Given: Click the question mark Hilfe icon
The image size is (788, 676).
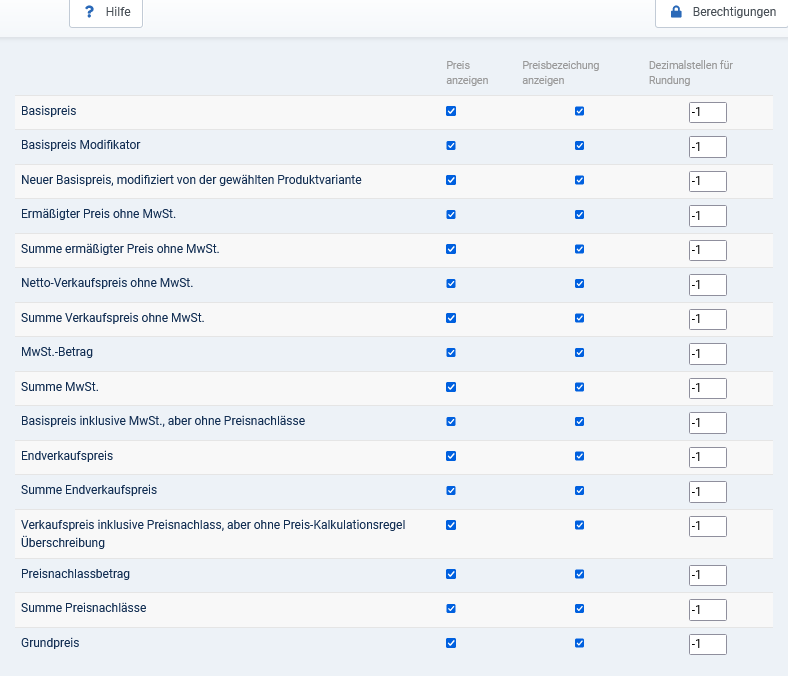Looking at the screenshot, I should tap(89, 12).
